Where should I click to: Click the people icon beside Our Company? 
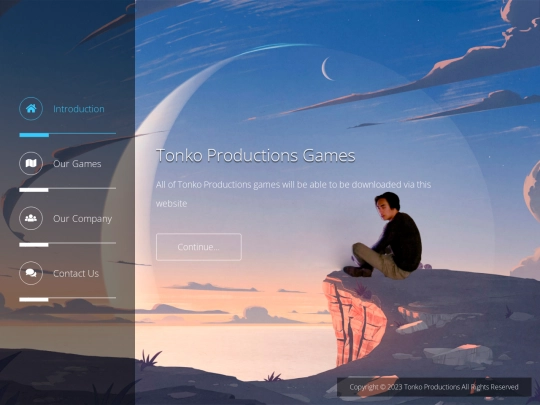click(31, 218)
